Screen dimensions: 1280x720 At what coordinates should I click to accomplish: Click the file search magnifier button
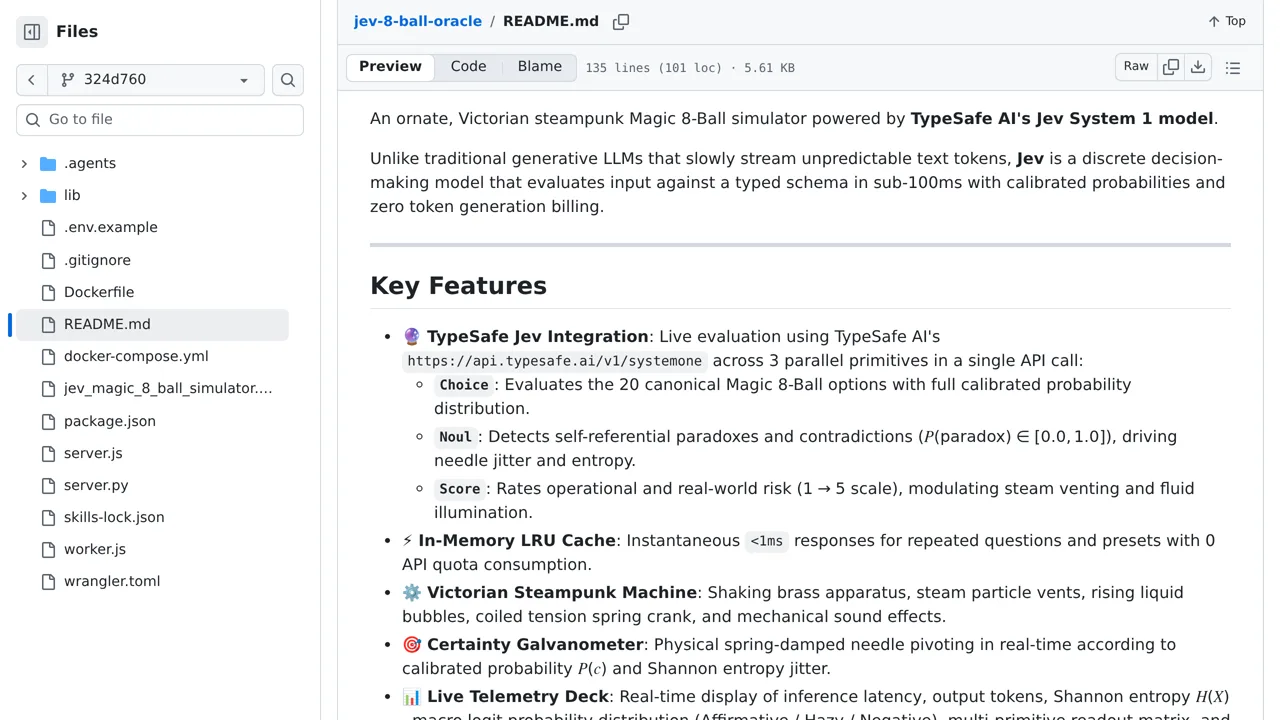point(288,80)
